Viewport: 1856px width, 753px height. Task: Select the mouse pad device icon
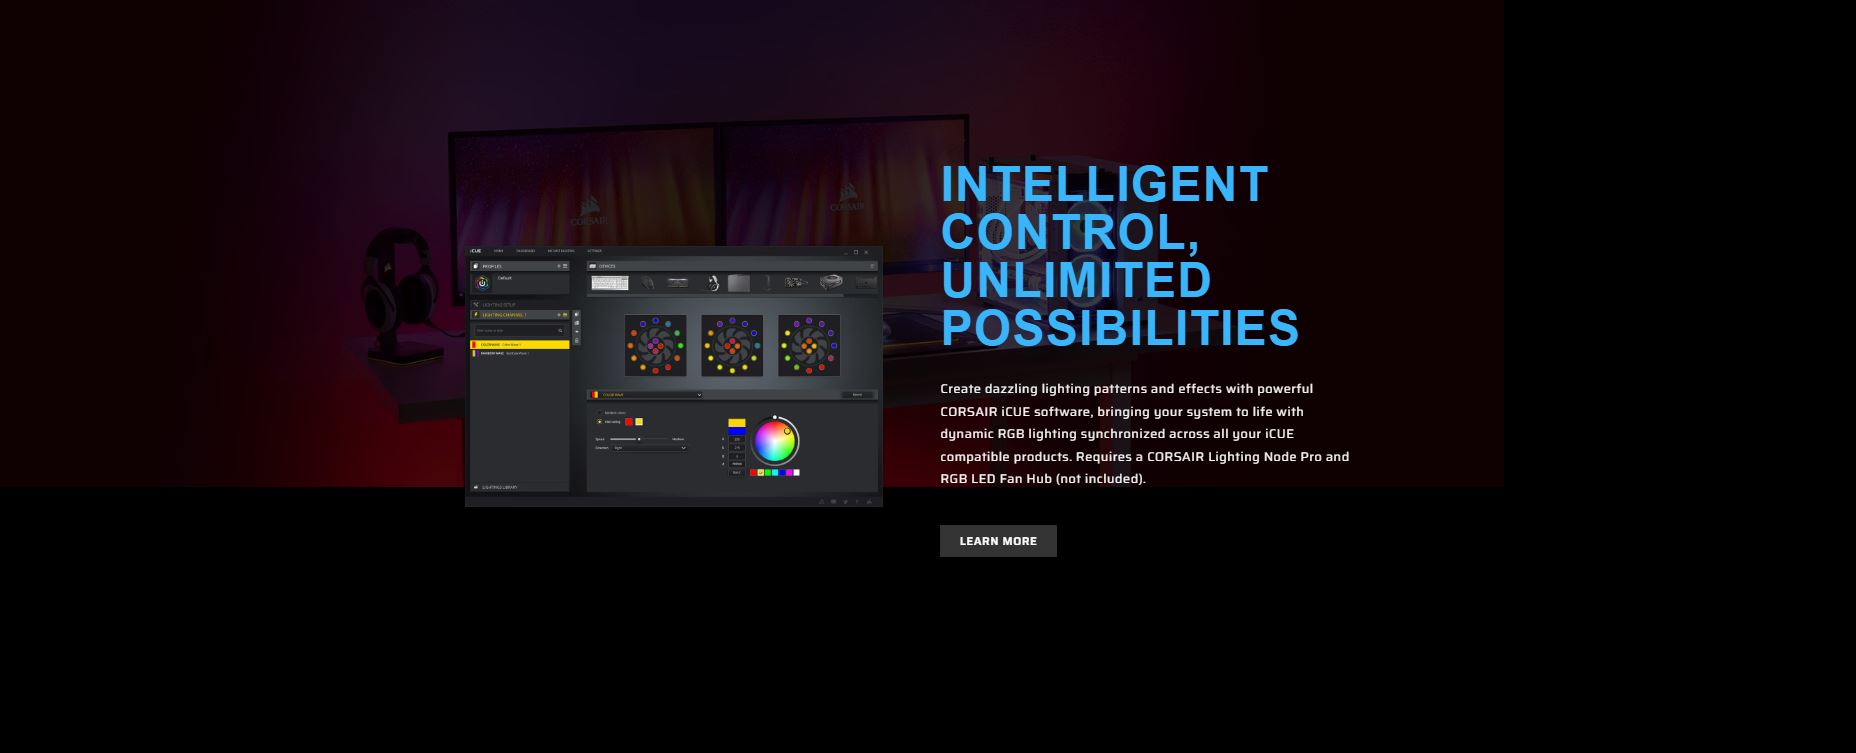click(x=739, y=283)
